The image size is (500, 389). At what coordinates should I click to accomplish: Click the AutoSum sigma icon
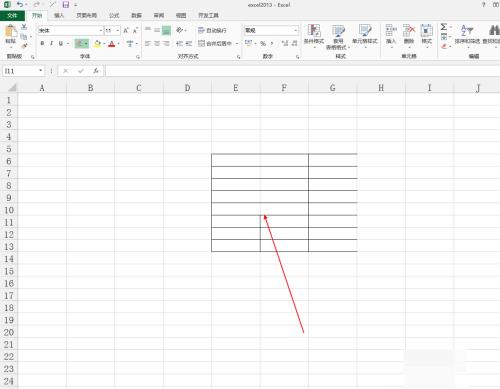click(x=444, y=27)
